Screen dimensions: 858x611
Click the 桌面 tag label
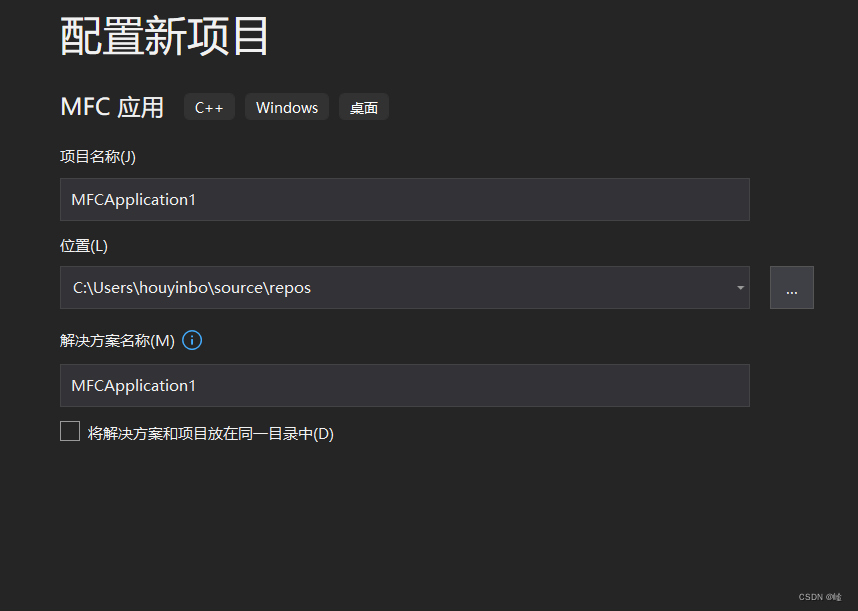point(363,106)
